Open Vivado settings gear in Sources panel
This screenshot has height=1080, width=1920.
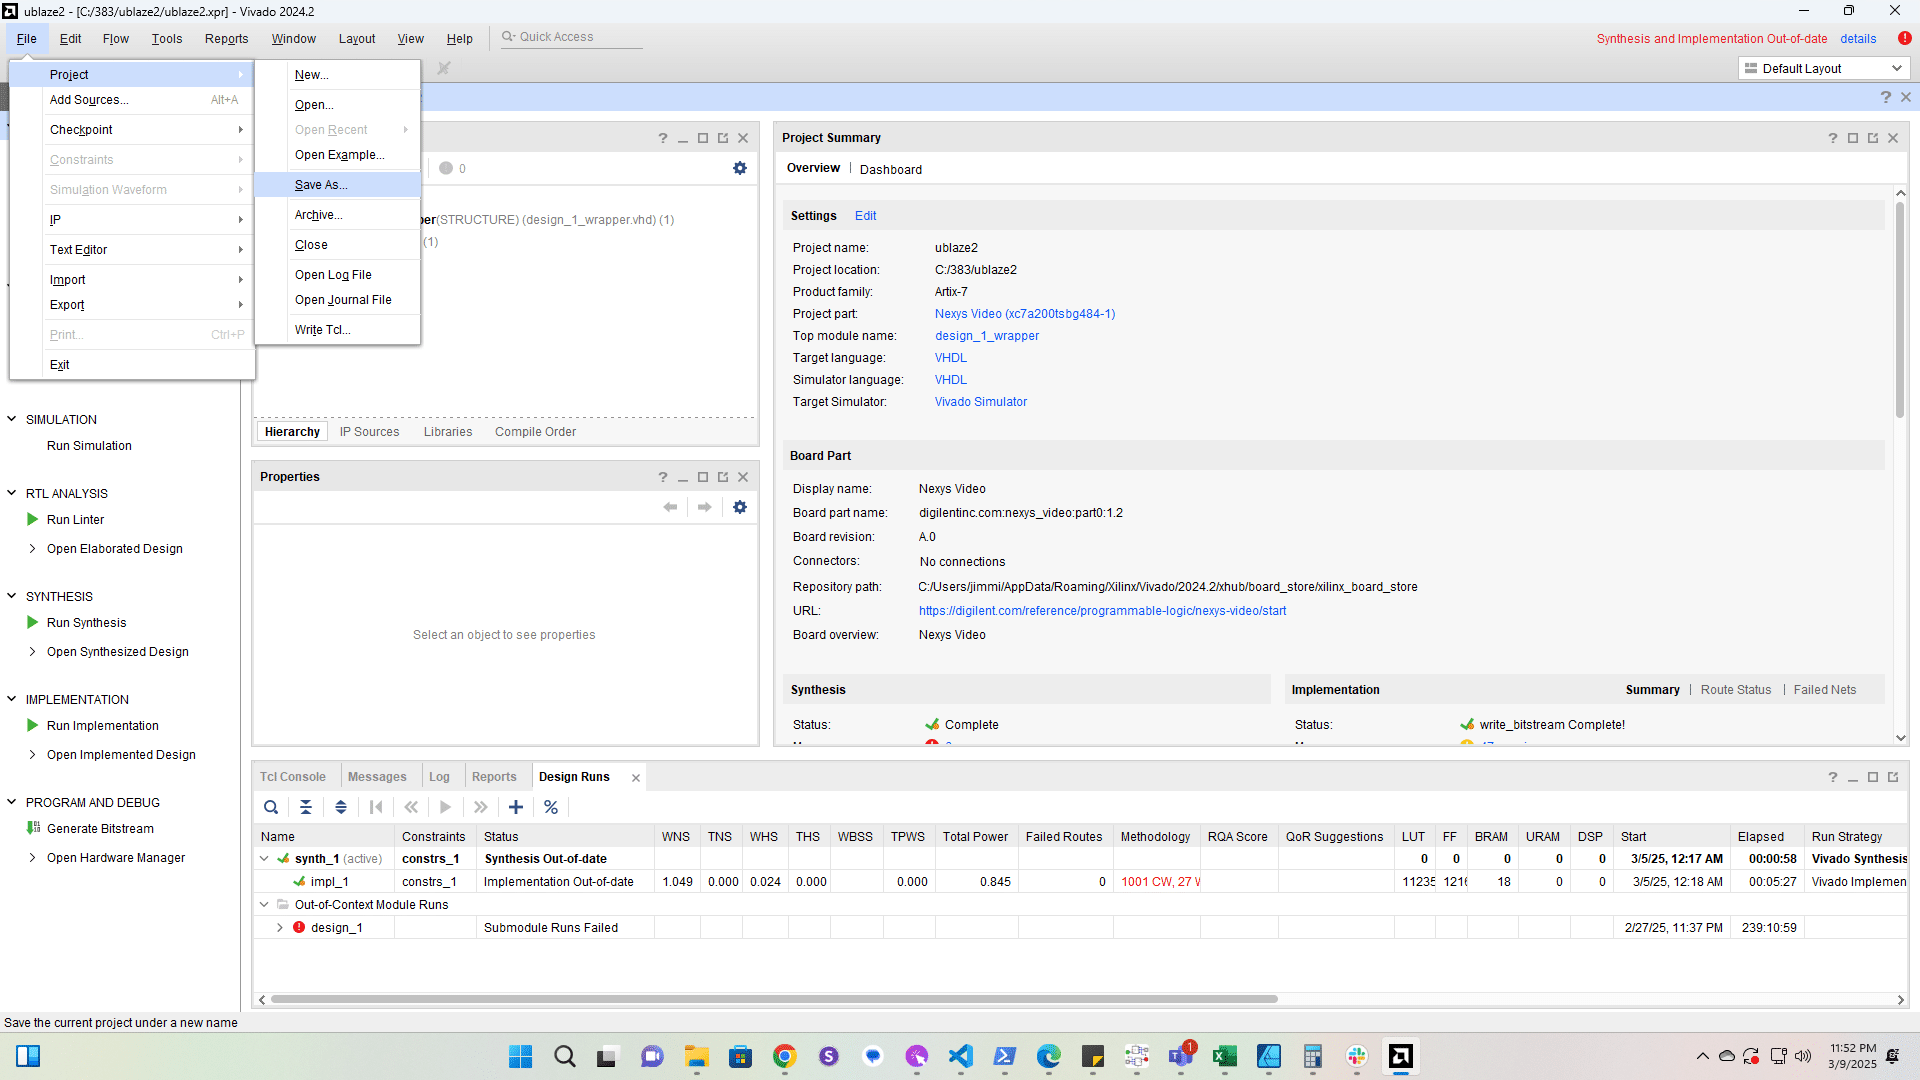click(740, 168)
